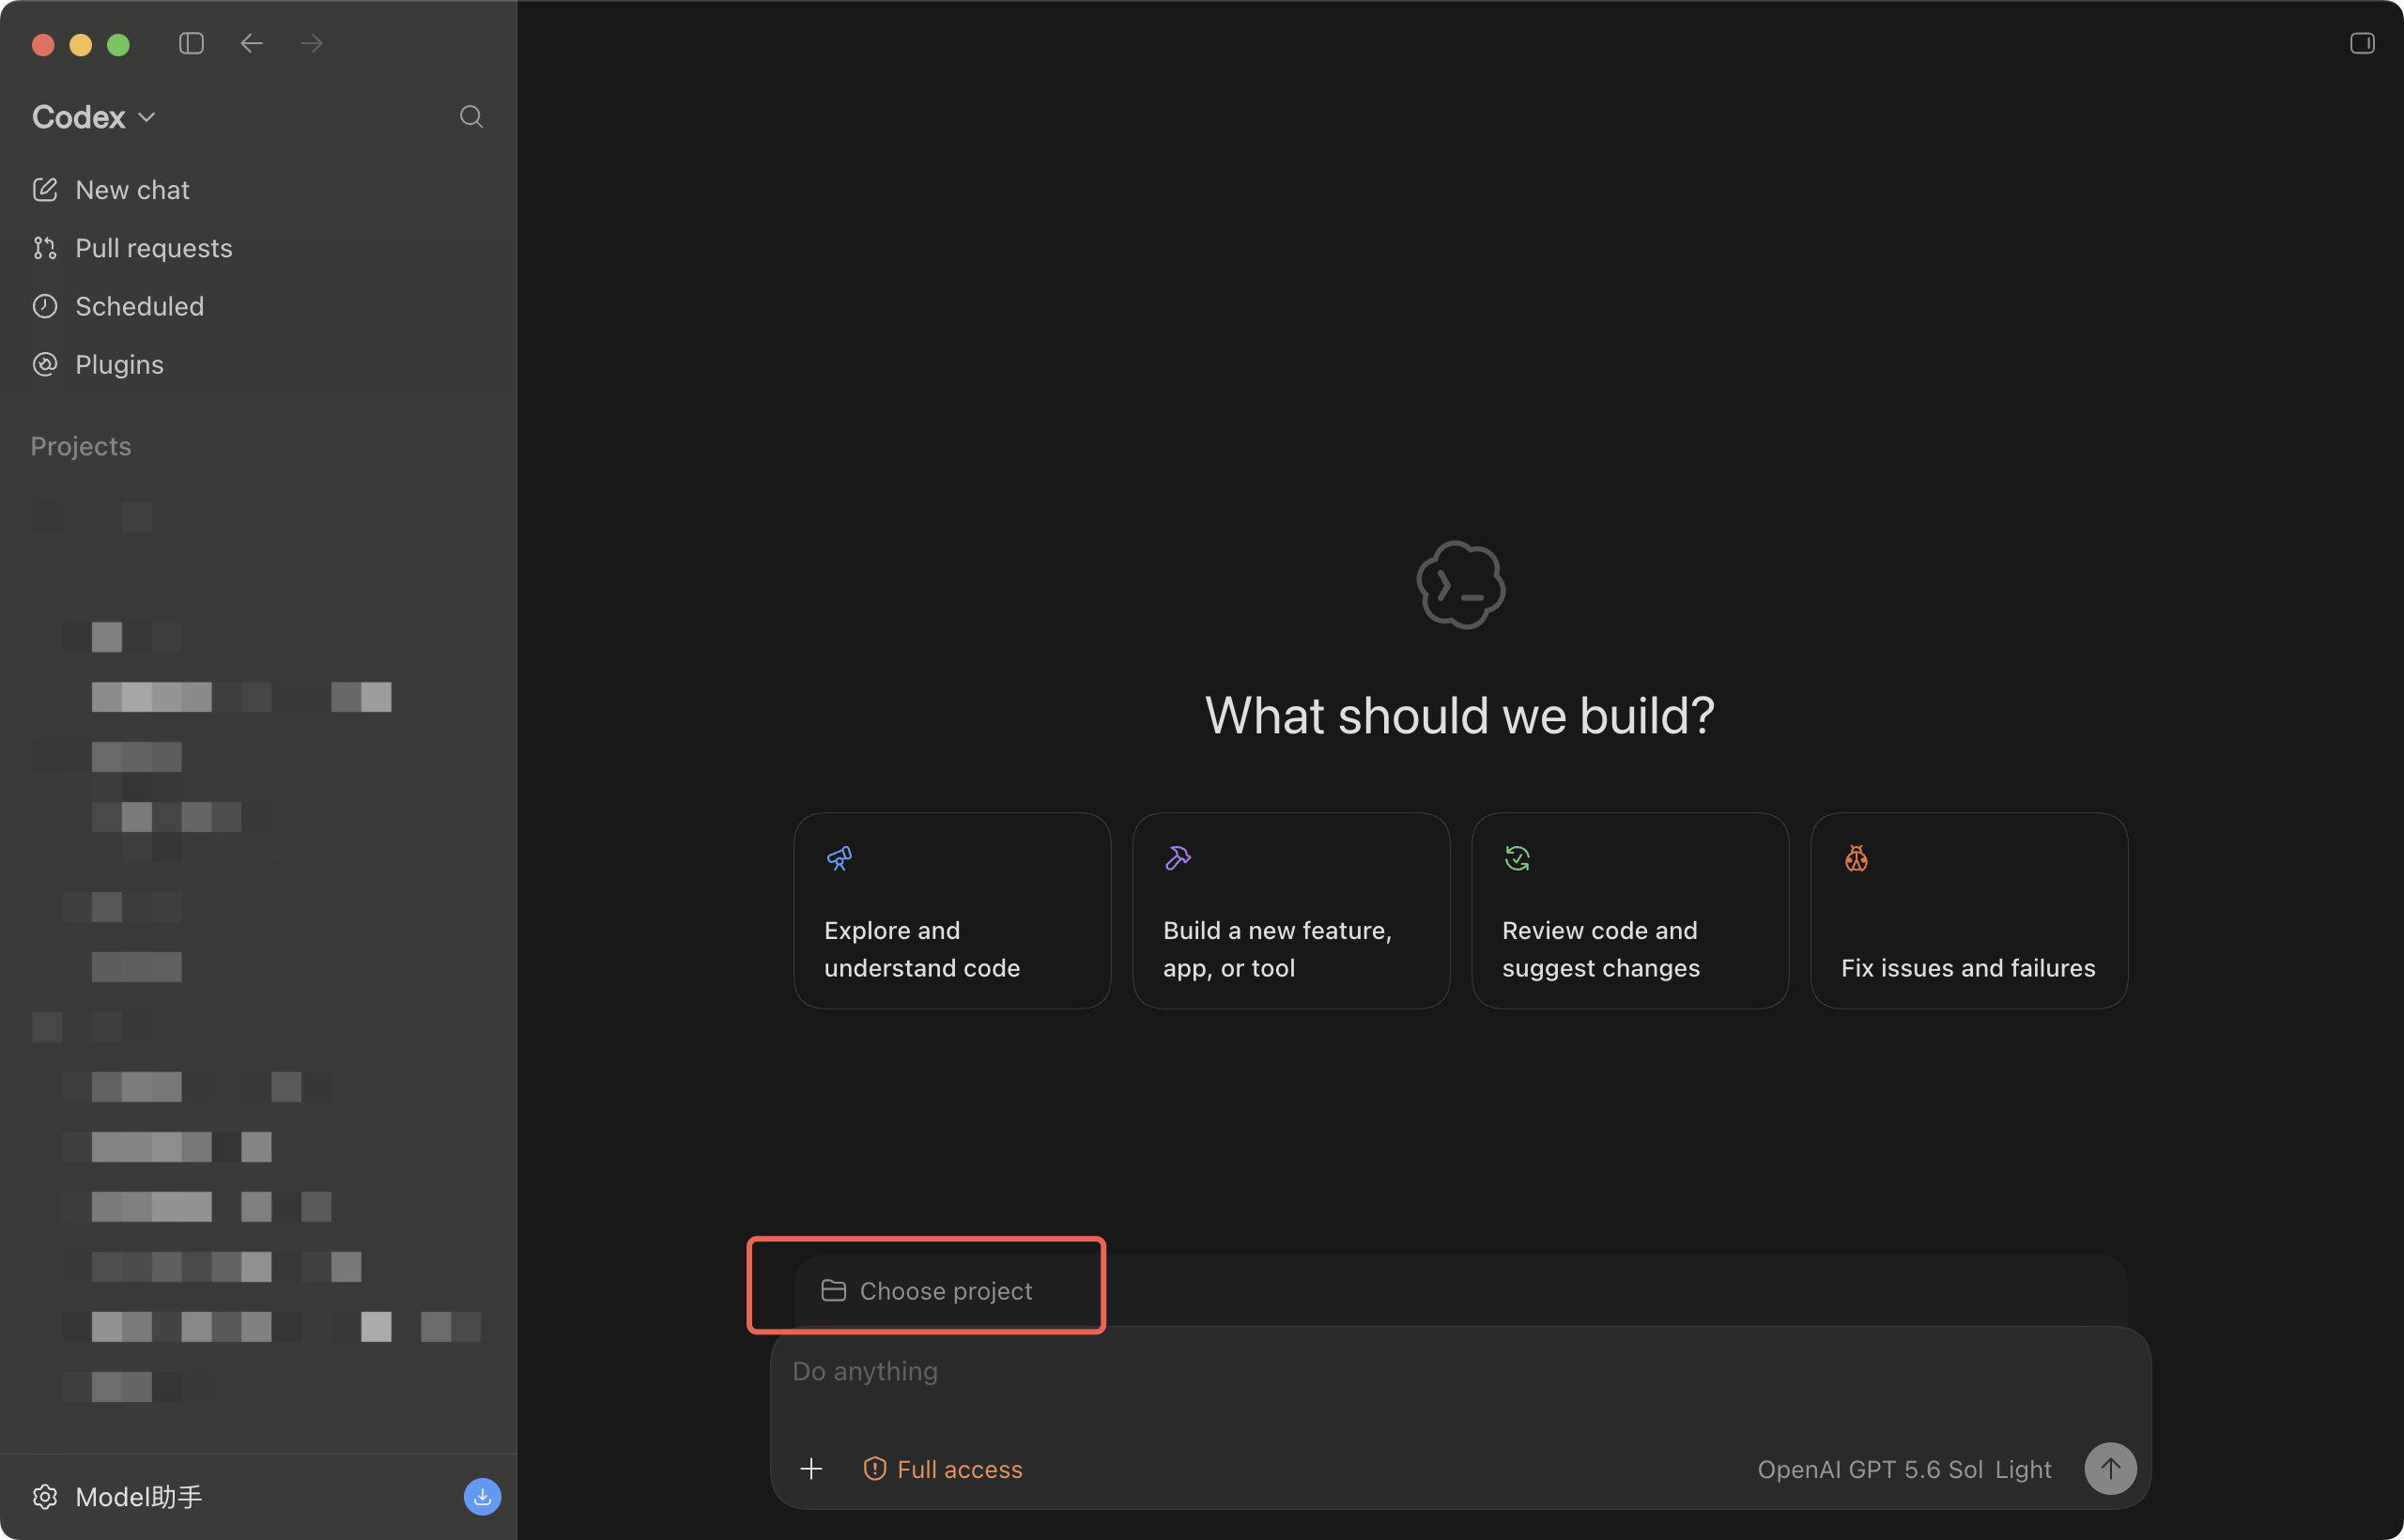Select the Build a new feature card
This screenshot has width=2404, height=1540.
[x=1291, y=910]
